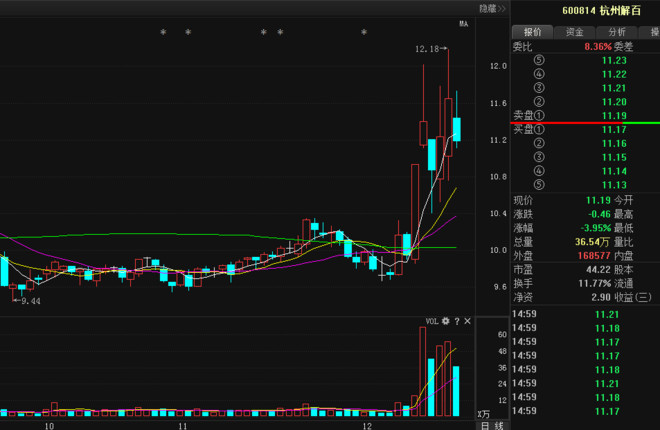Screen dimensions: 660x430
Task: Click 换手 value 11.77%
Action: coord(595,284)
